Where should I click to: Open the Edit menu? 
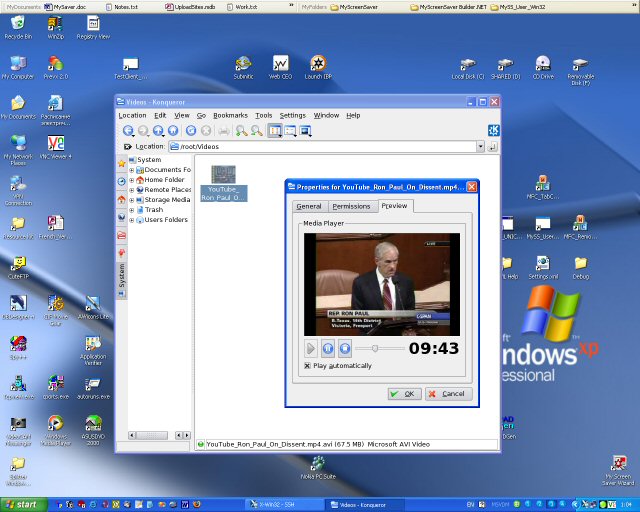(160, 116)
